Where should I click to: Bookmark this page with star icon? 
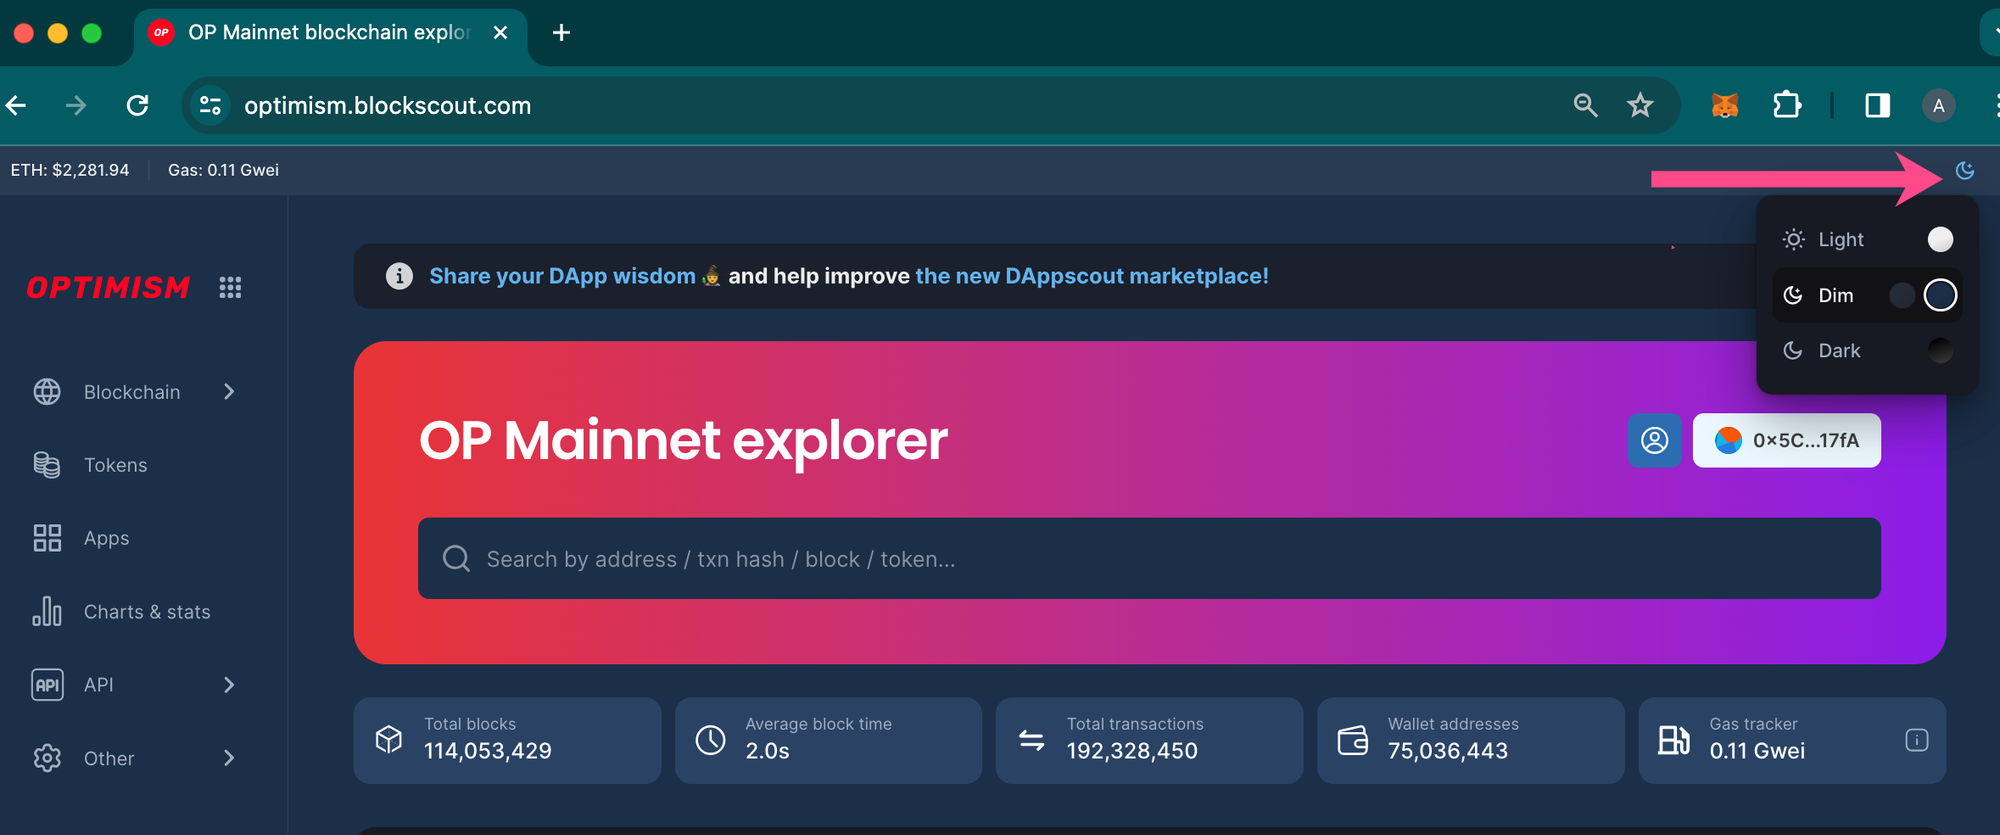click(x=1640, y=105)
